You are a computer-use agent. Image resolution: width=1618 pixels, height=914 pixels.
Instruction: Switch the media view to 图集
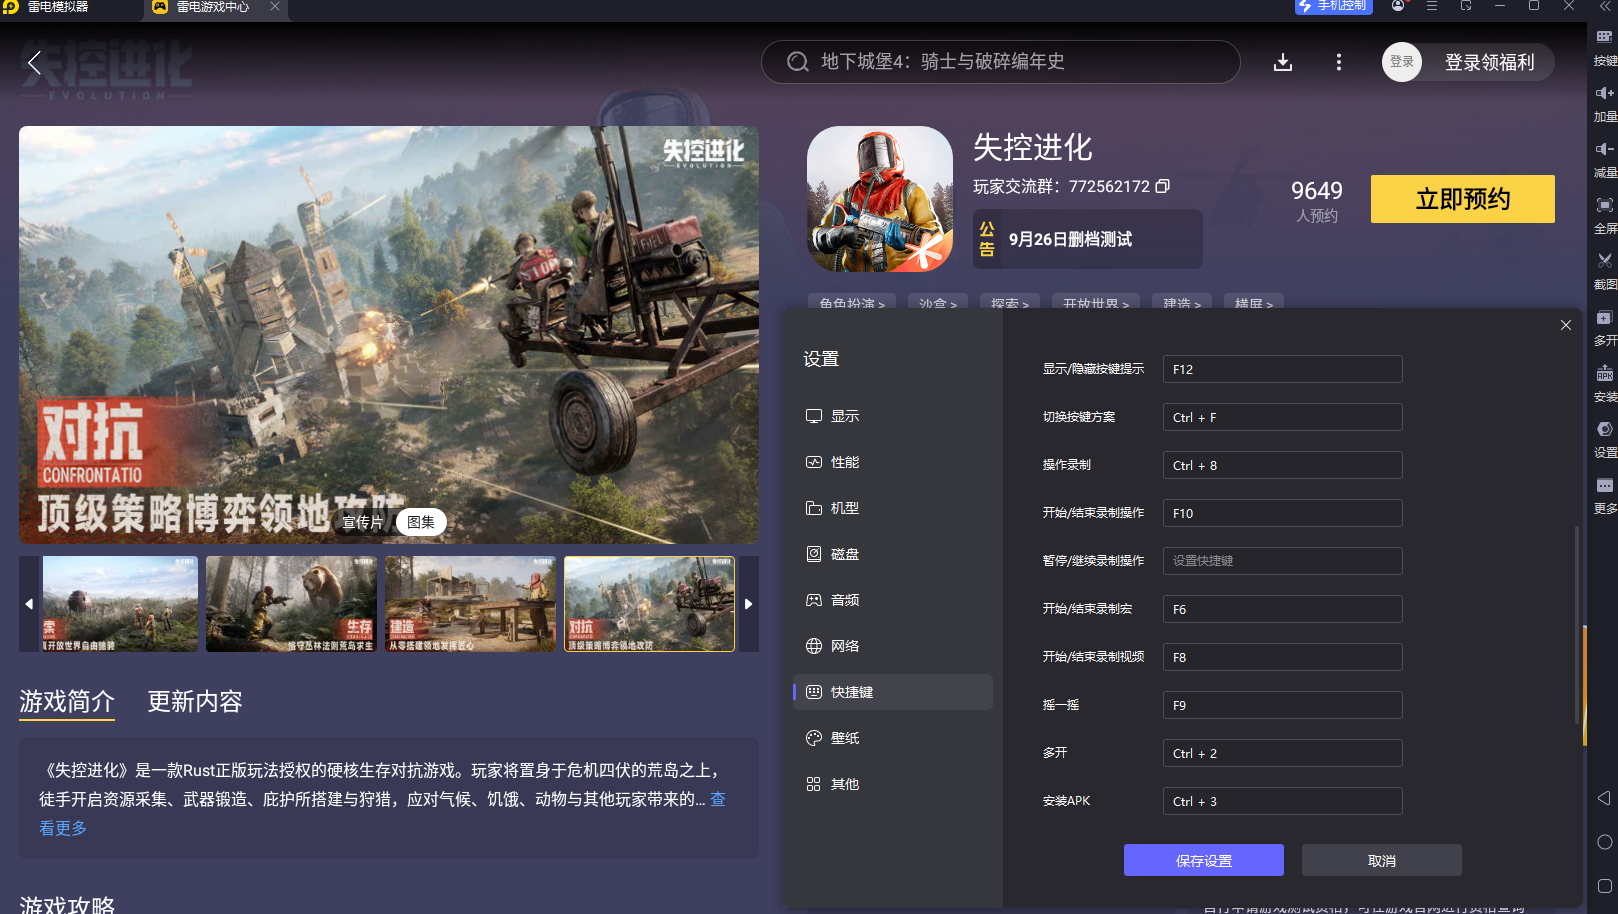[x=421, y=522]
